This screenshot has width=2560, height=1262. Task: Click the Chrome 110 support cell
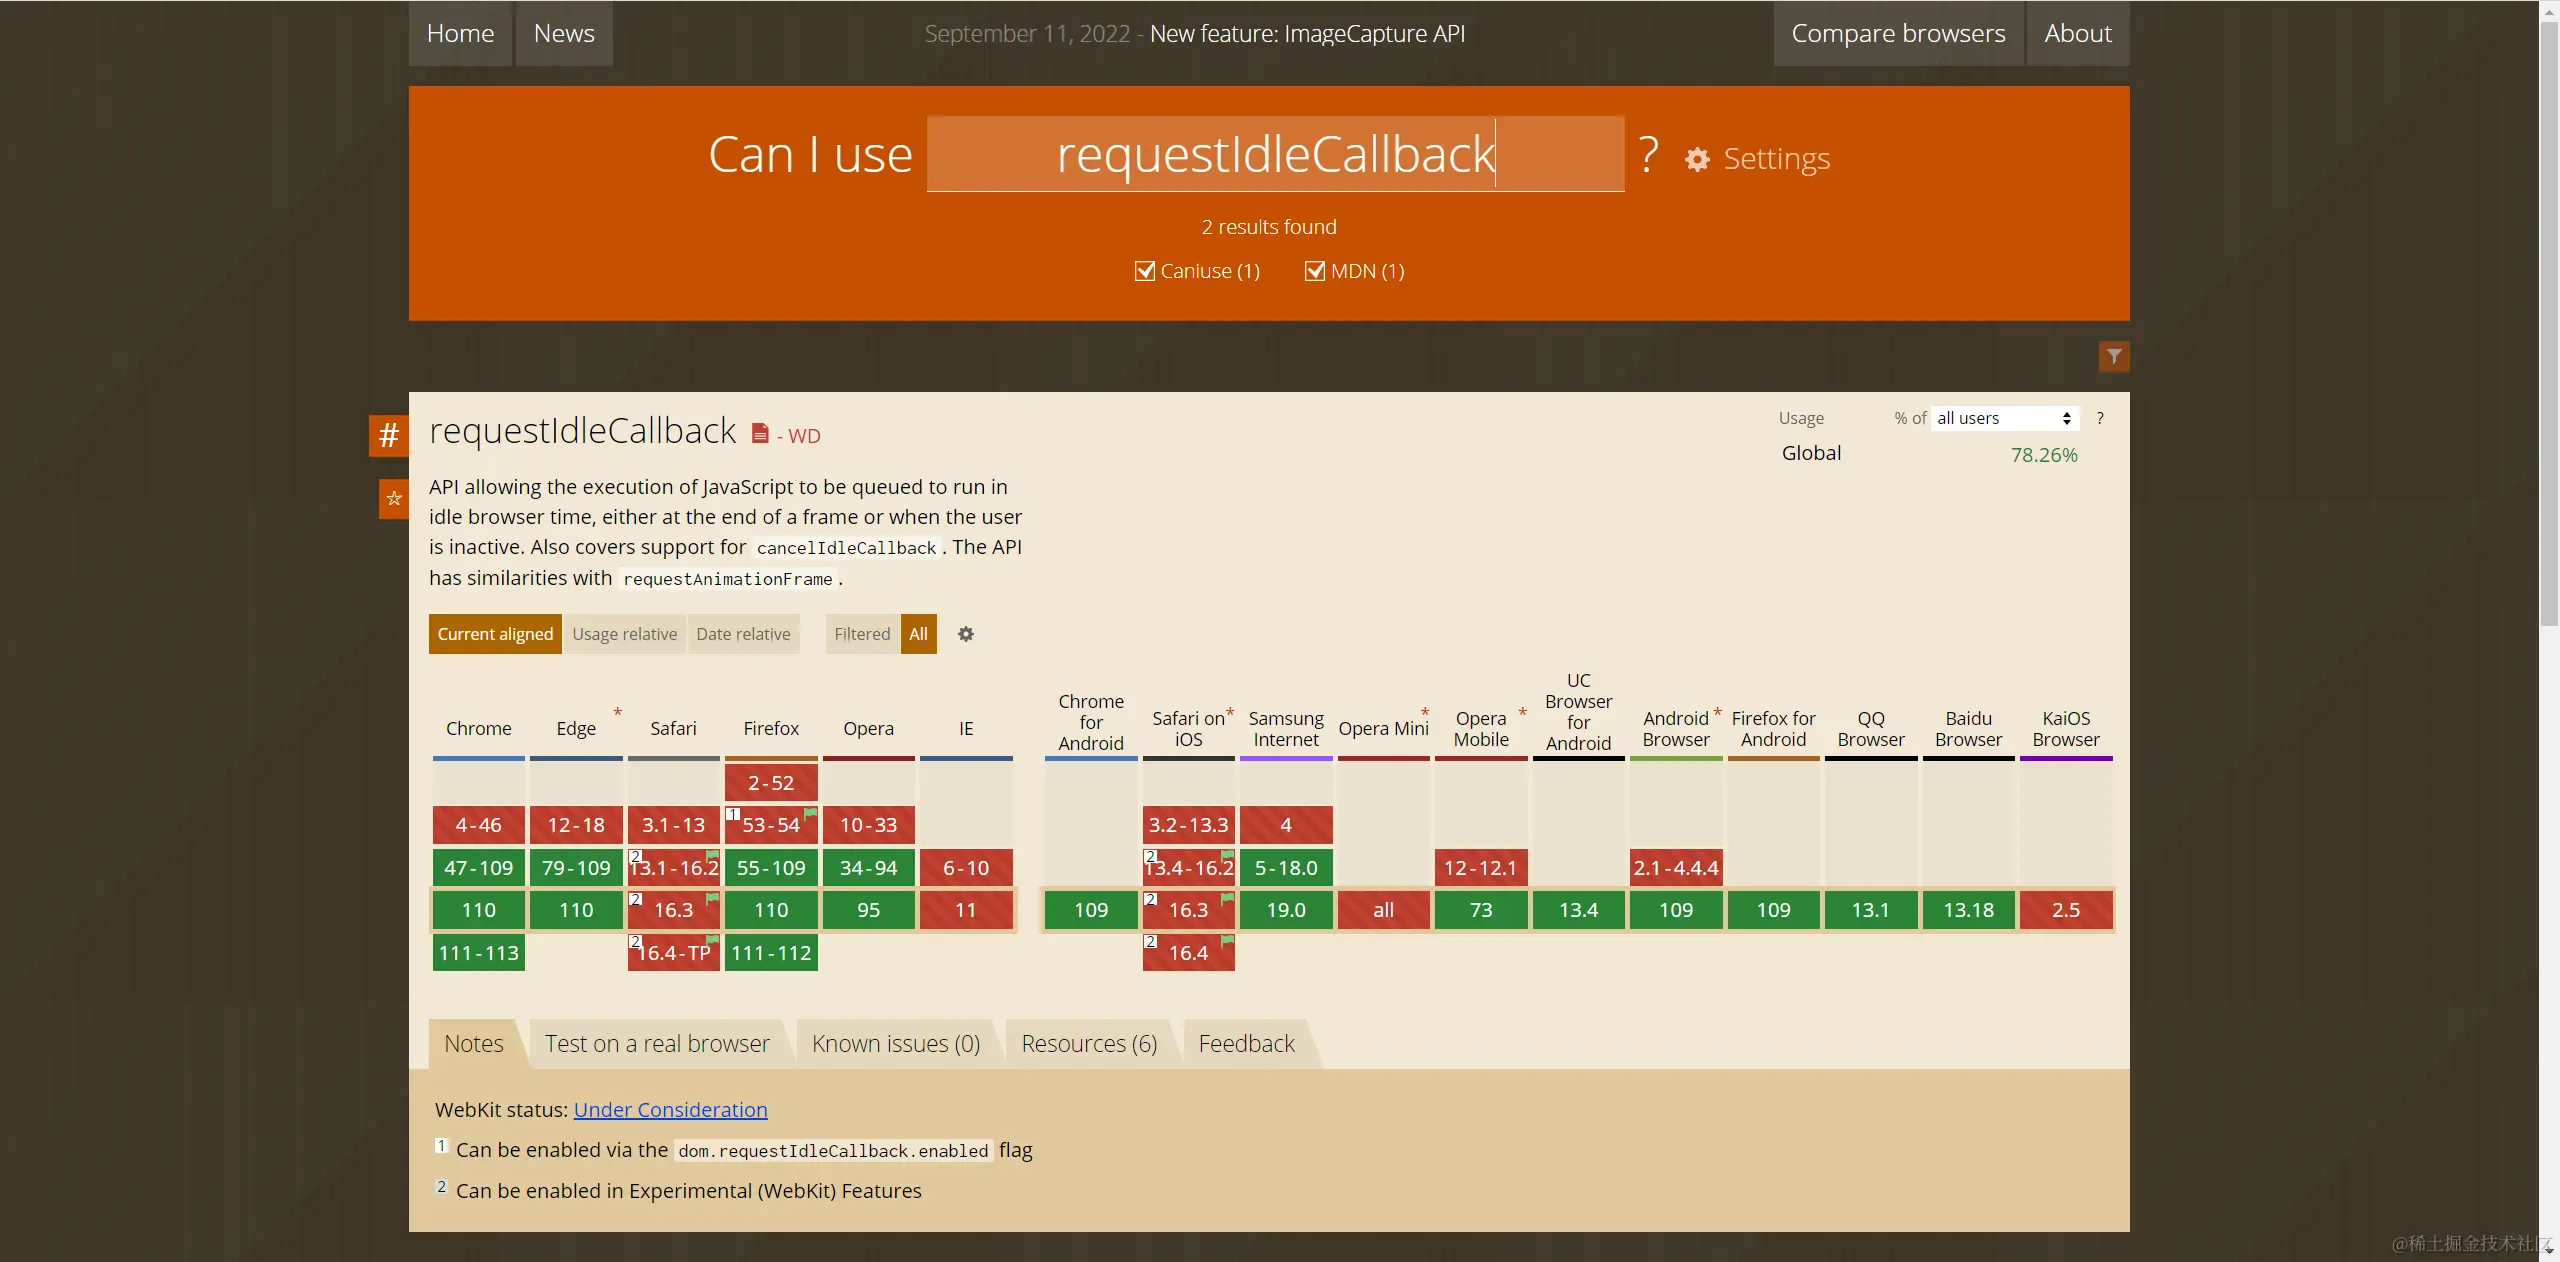478,910
